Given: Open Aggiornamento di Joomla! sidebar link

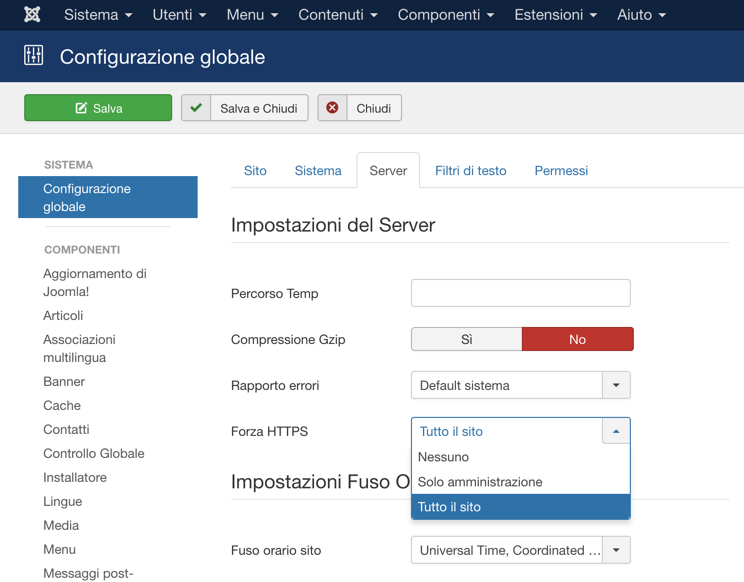Looking at the screenshot, I should (x=95, y=283).
